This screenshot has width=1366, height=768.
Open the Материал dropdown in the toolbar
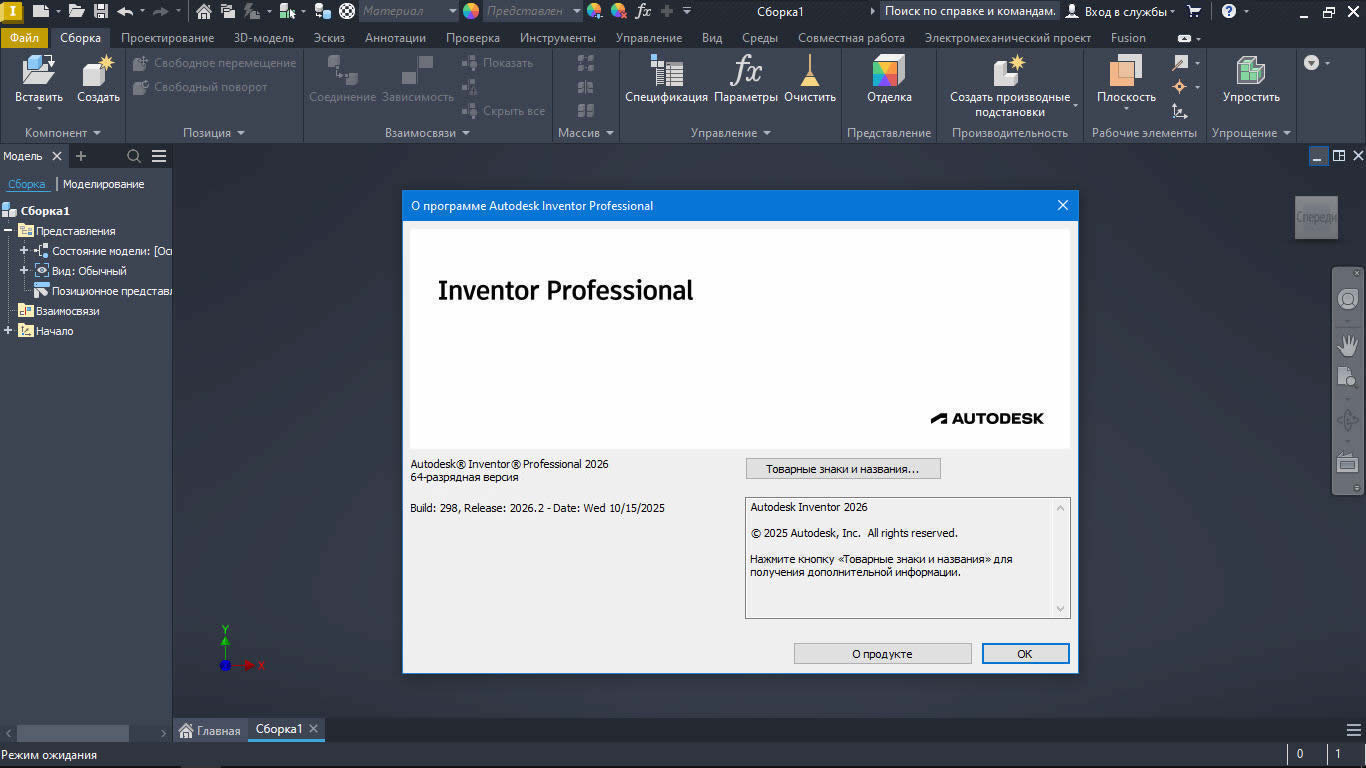tap(452, 11)
